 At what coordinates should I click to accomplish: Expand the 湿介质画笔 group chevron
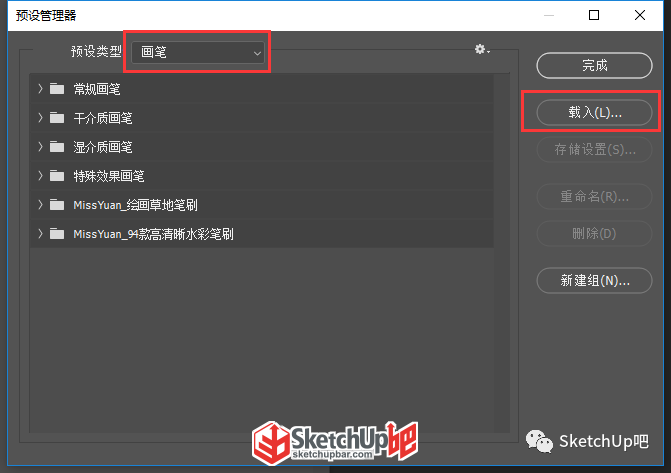(40, 147)
